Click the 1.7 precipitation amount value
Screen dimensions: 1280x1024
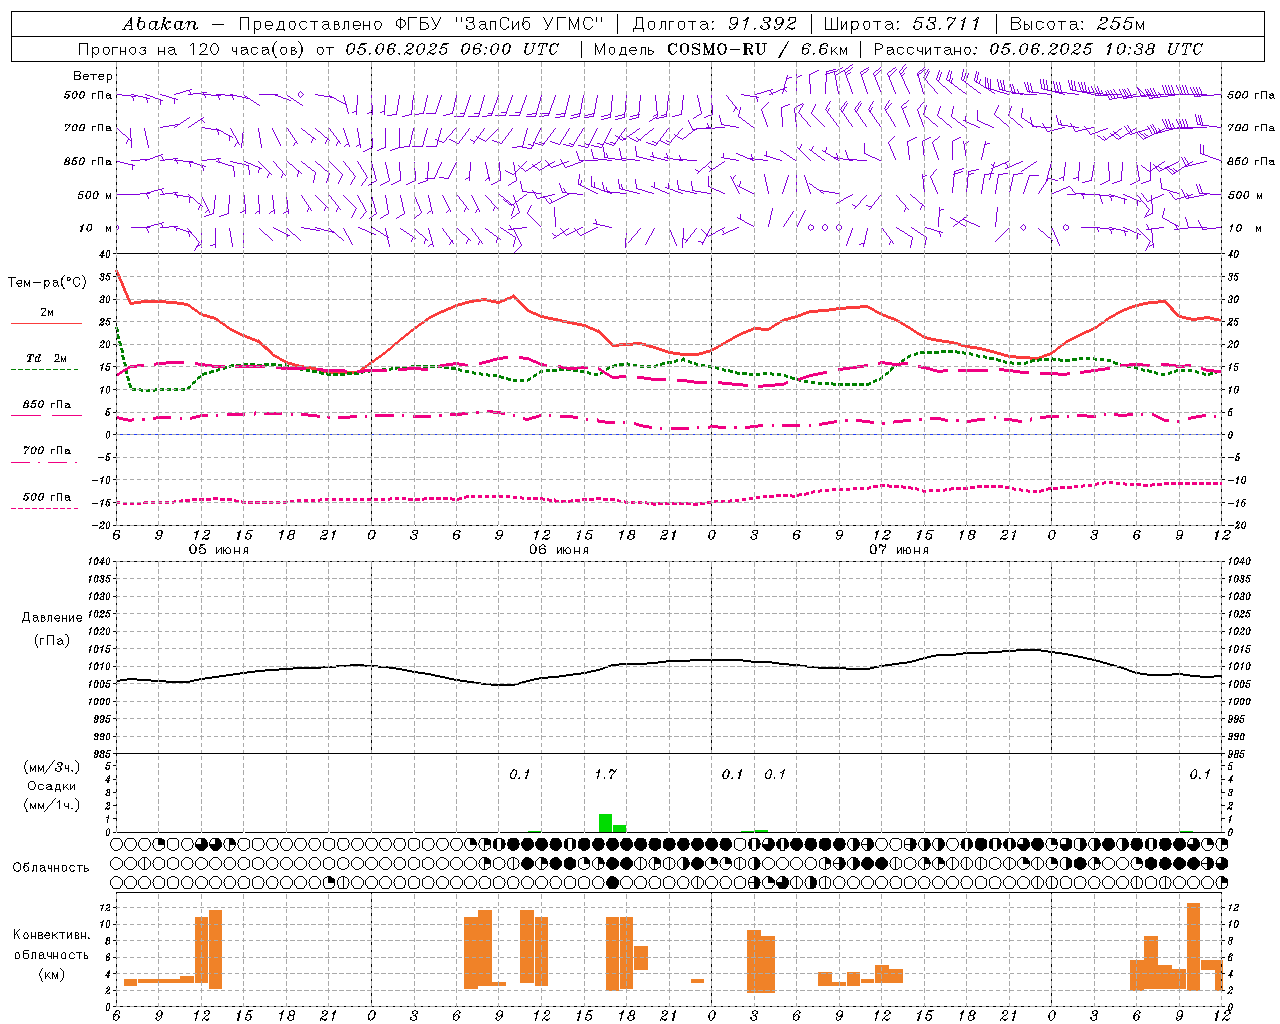tap(605, 774)
